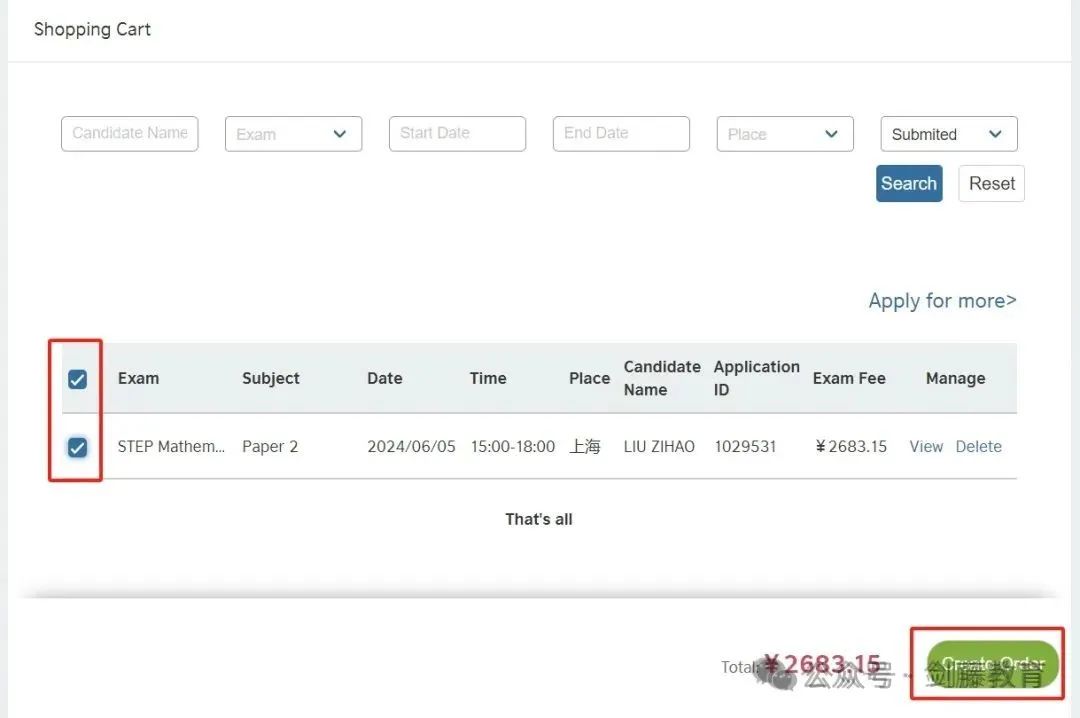1080x718 pixels.
Task: Open the Exam filter dropdown
Action: [292, 134]
